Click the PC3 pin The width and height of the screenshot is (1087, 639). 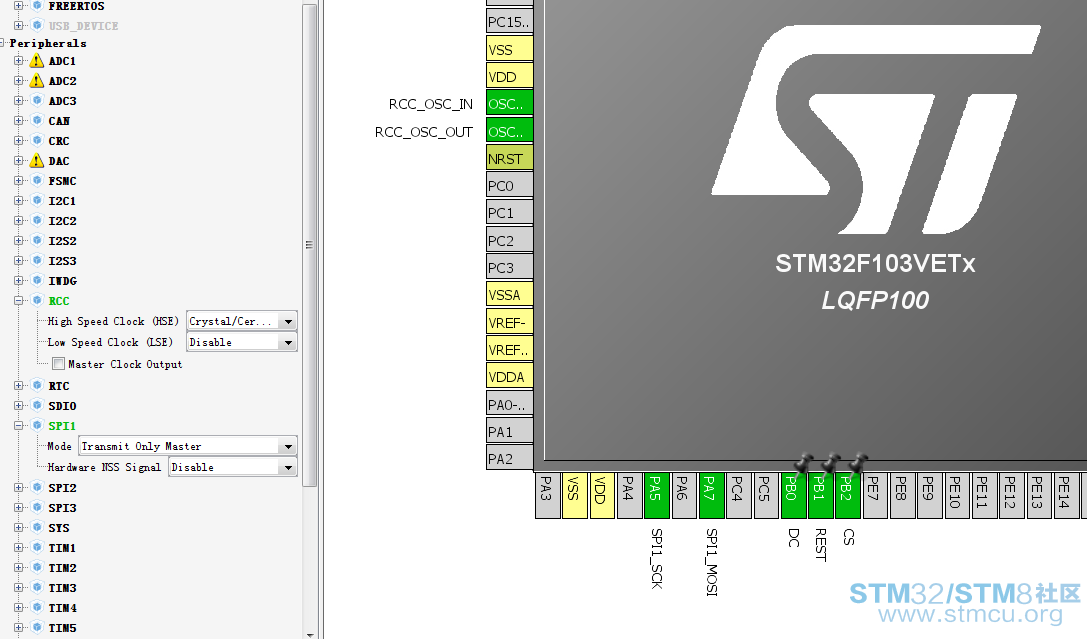(510, 268)
